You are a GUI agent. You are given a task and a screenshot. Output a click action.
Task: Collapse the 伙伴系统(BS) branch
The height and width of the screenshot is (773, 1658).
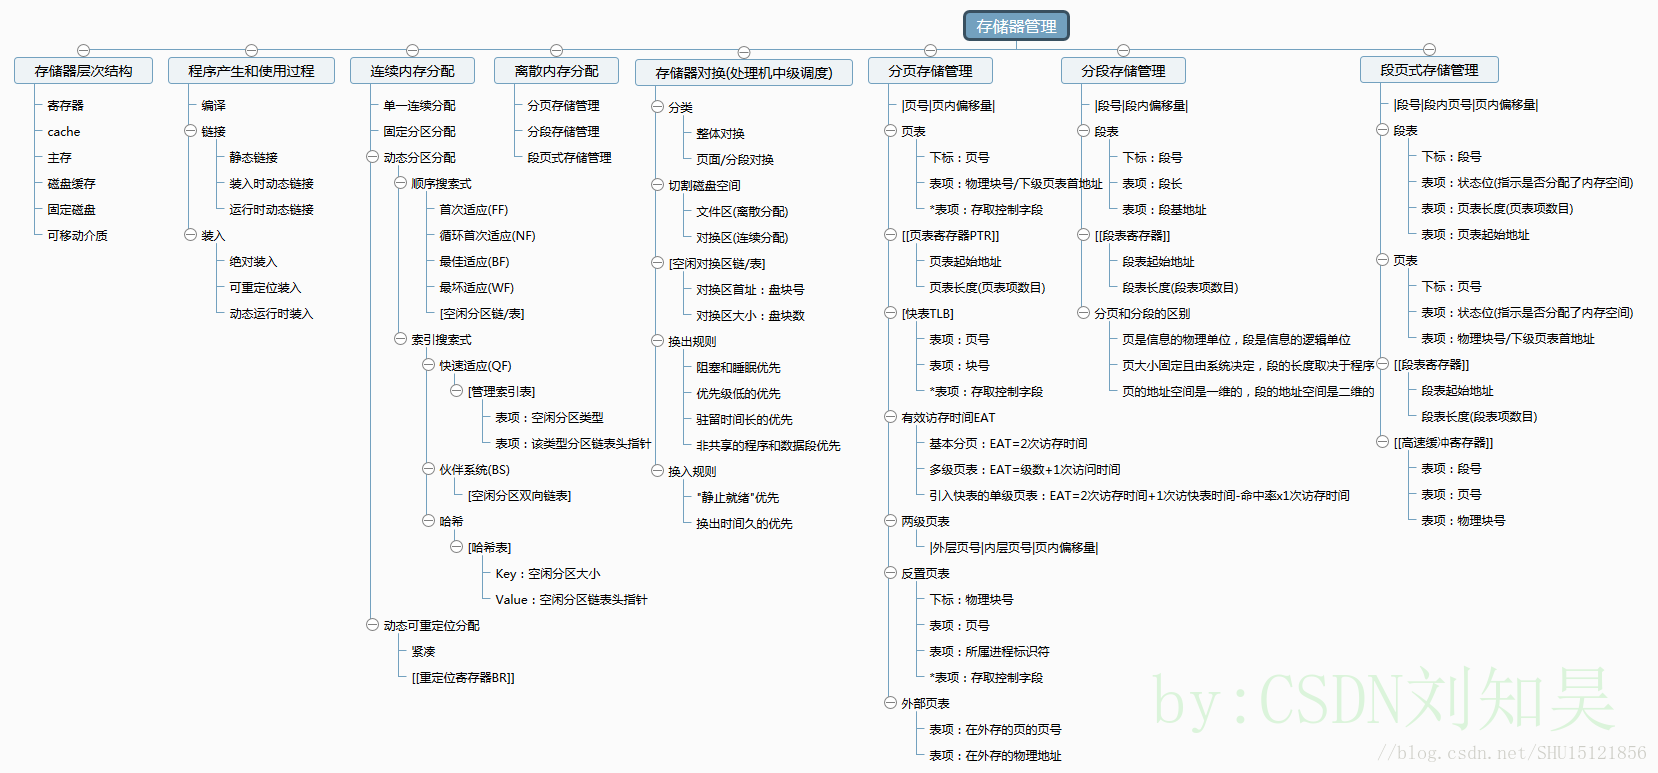pyautogui.click(x=428, y=469)
